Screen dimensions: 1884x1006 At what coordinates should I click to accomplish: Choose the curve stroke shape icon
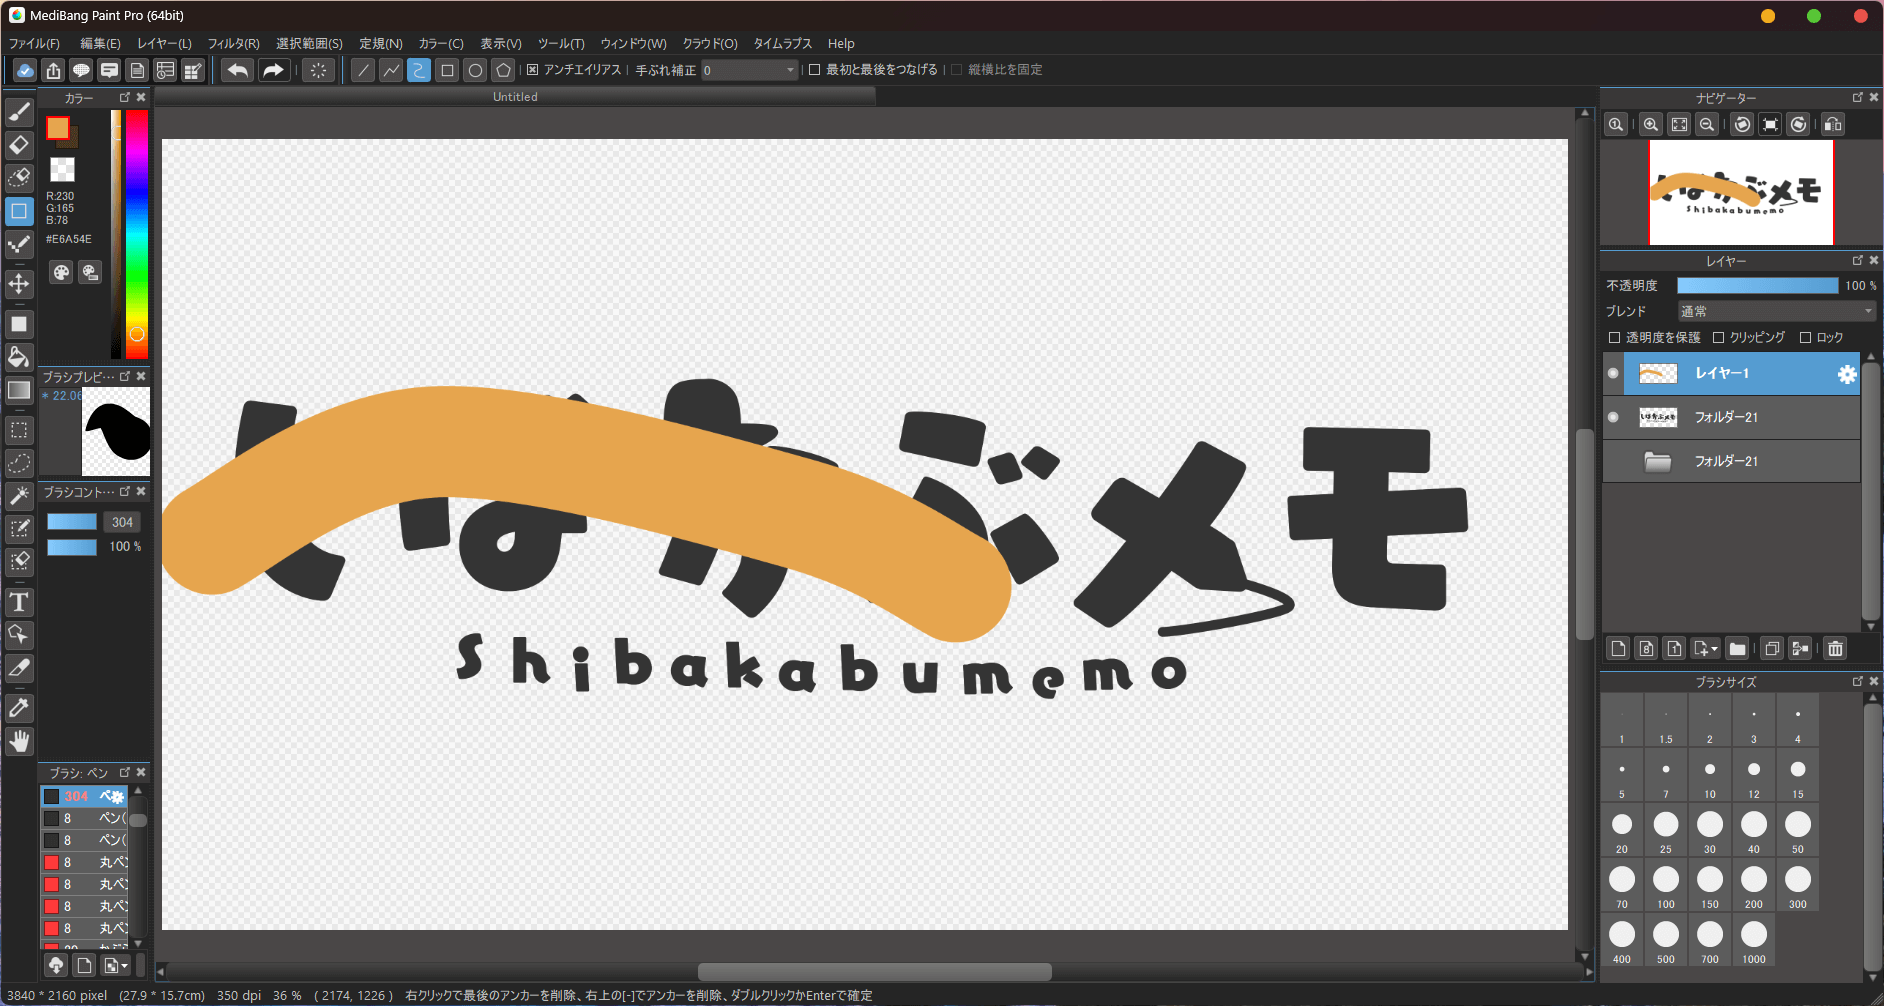coord(419,70)
